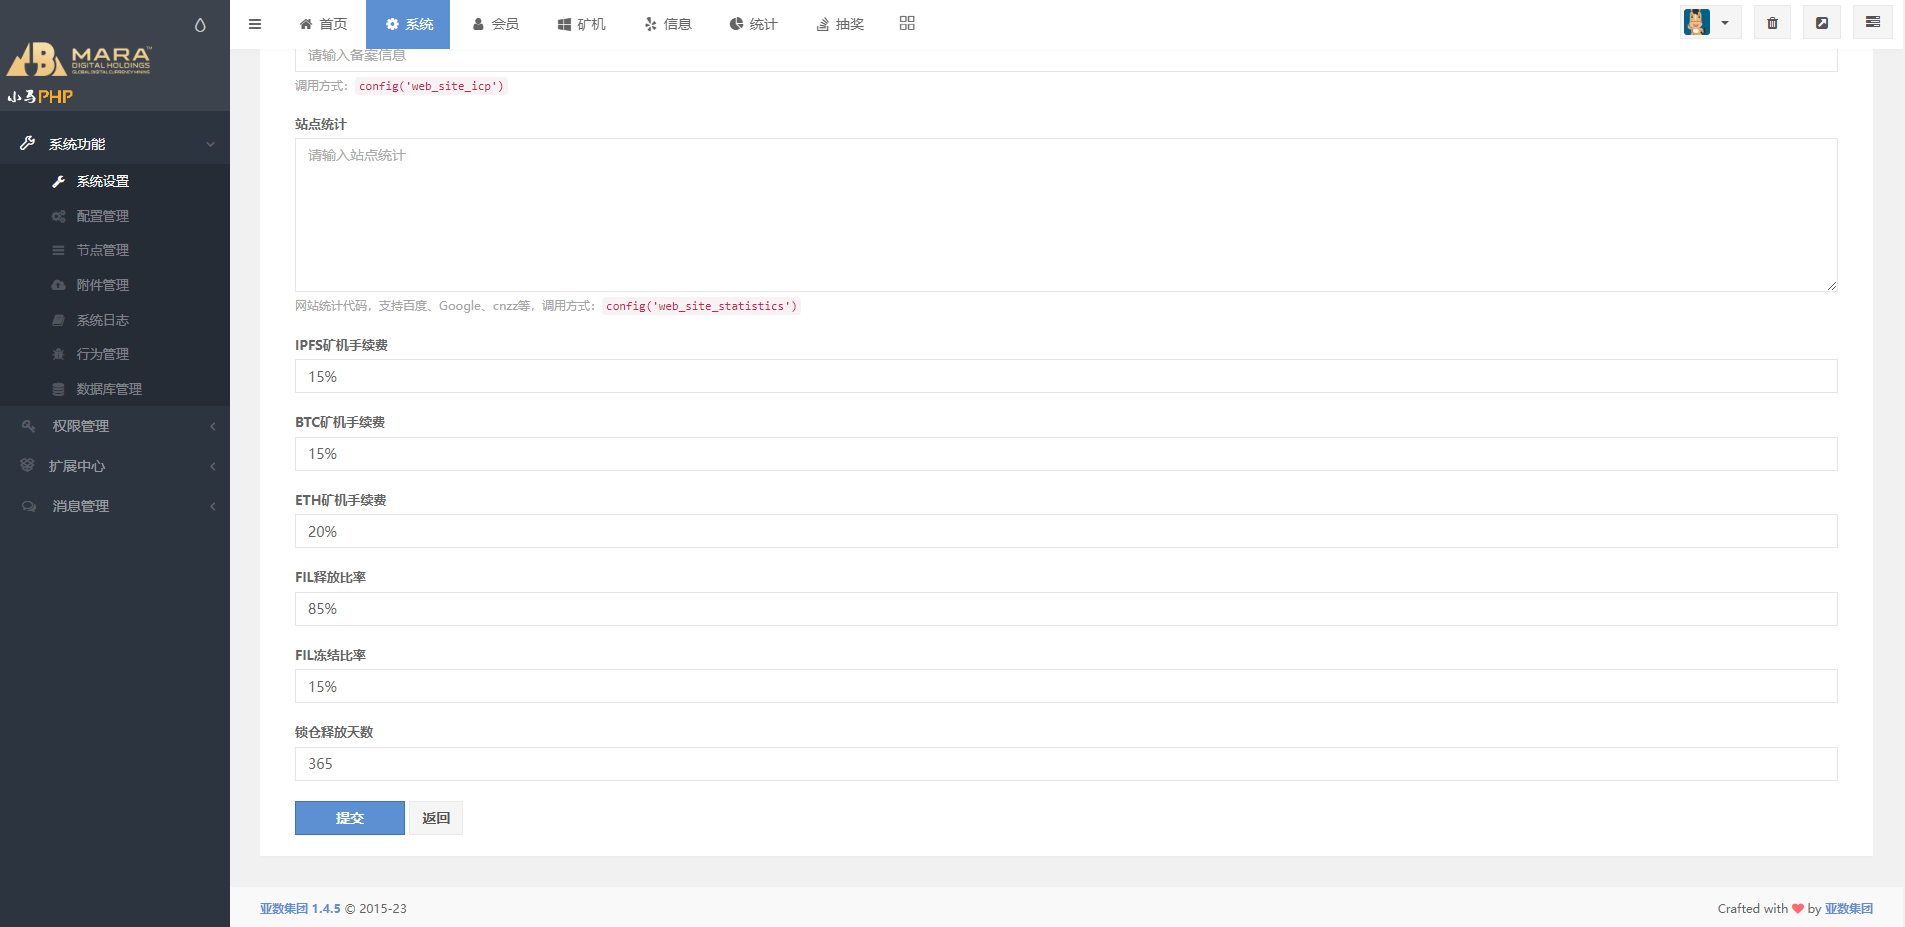
Task: Click the blue 提交 submit button
Action: pyautogui.click(x=349, y=818)
